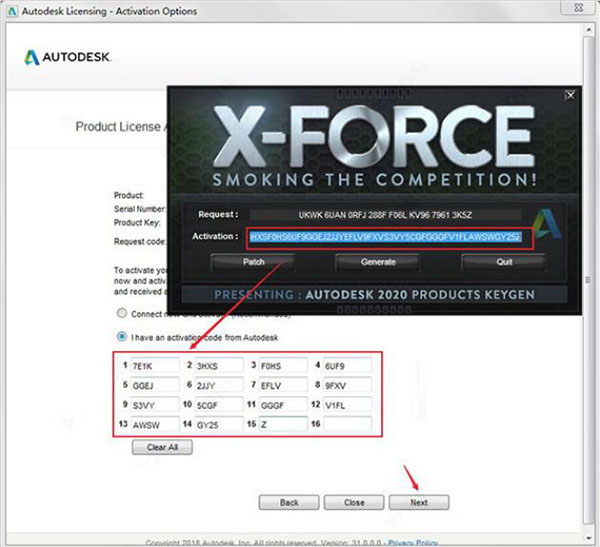This screenshot has width=600, height=547.
Task: Click activation field 9 containing S3VY
Action: [155, 405]
